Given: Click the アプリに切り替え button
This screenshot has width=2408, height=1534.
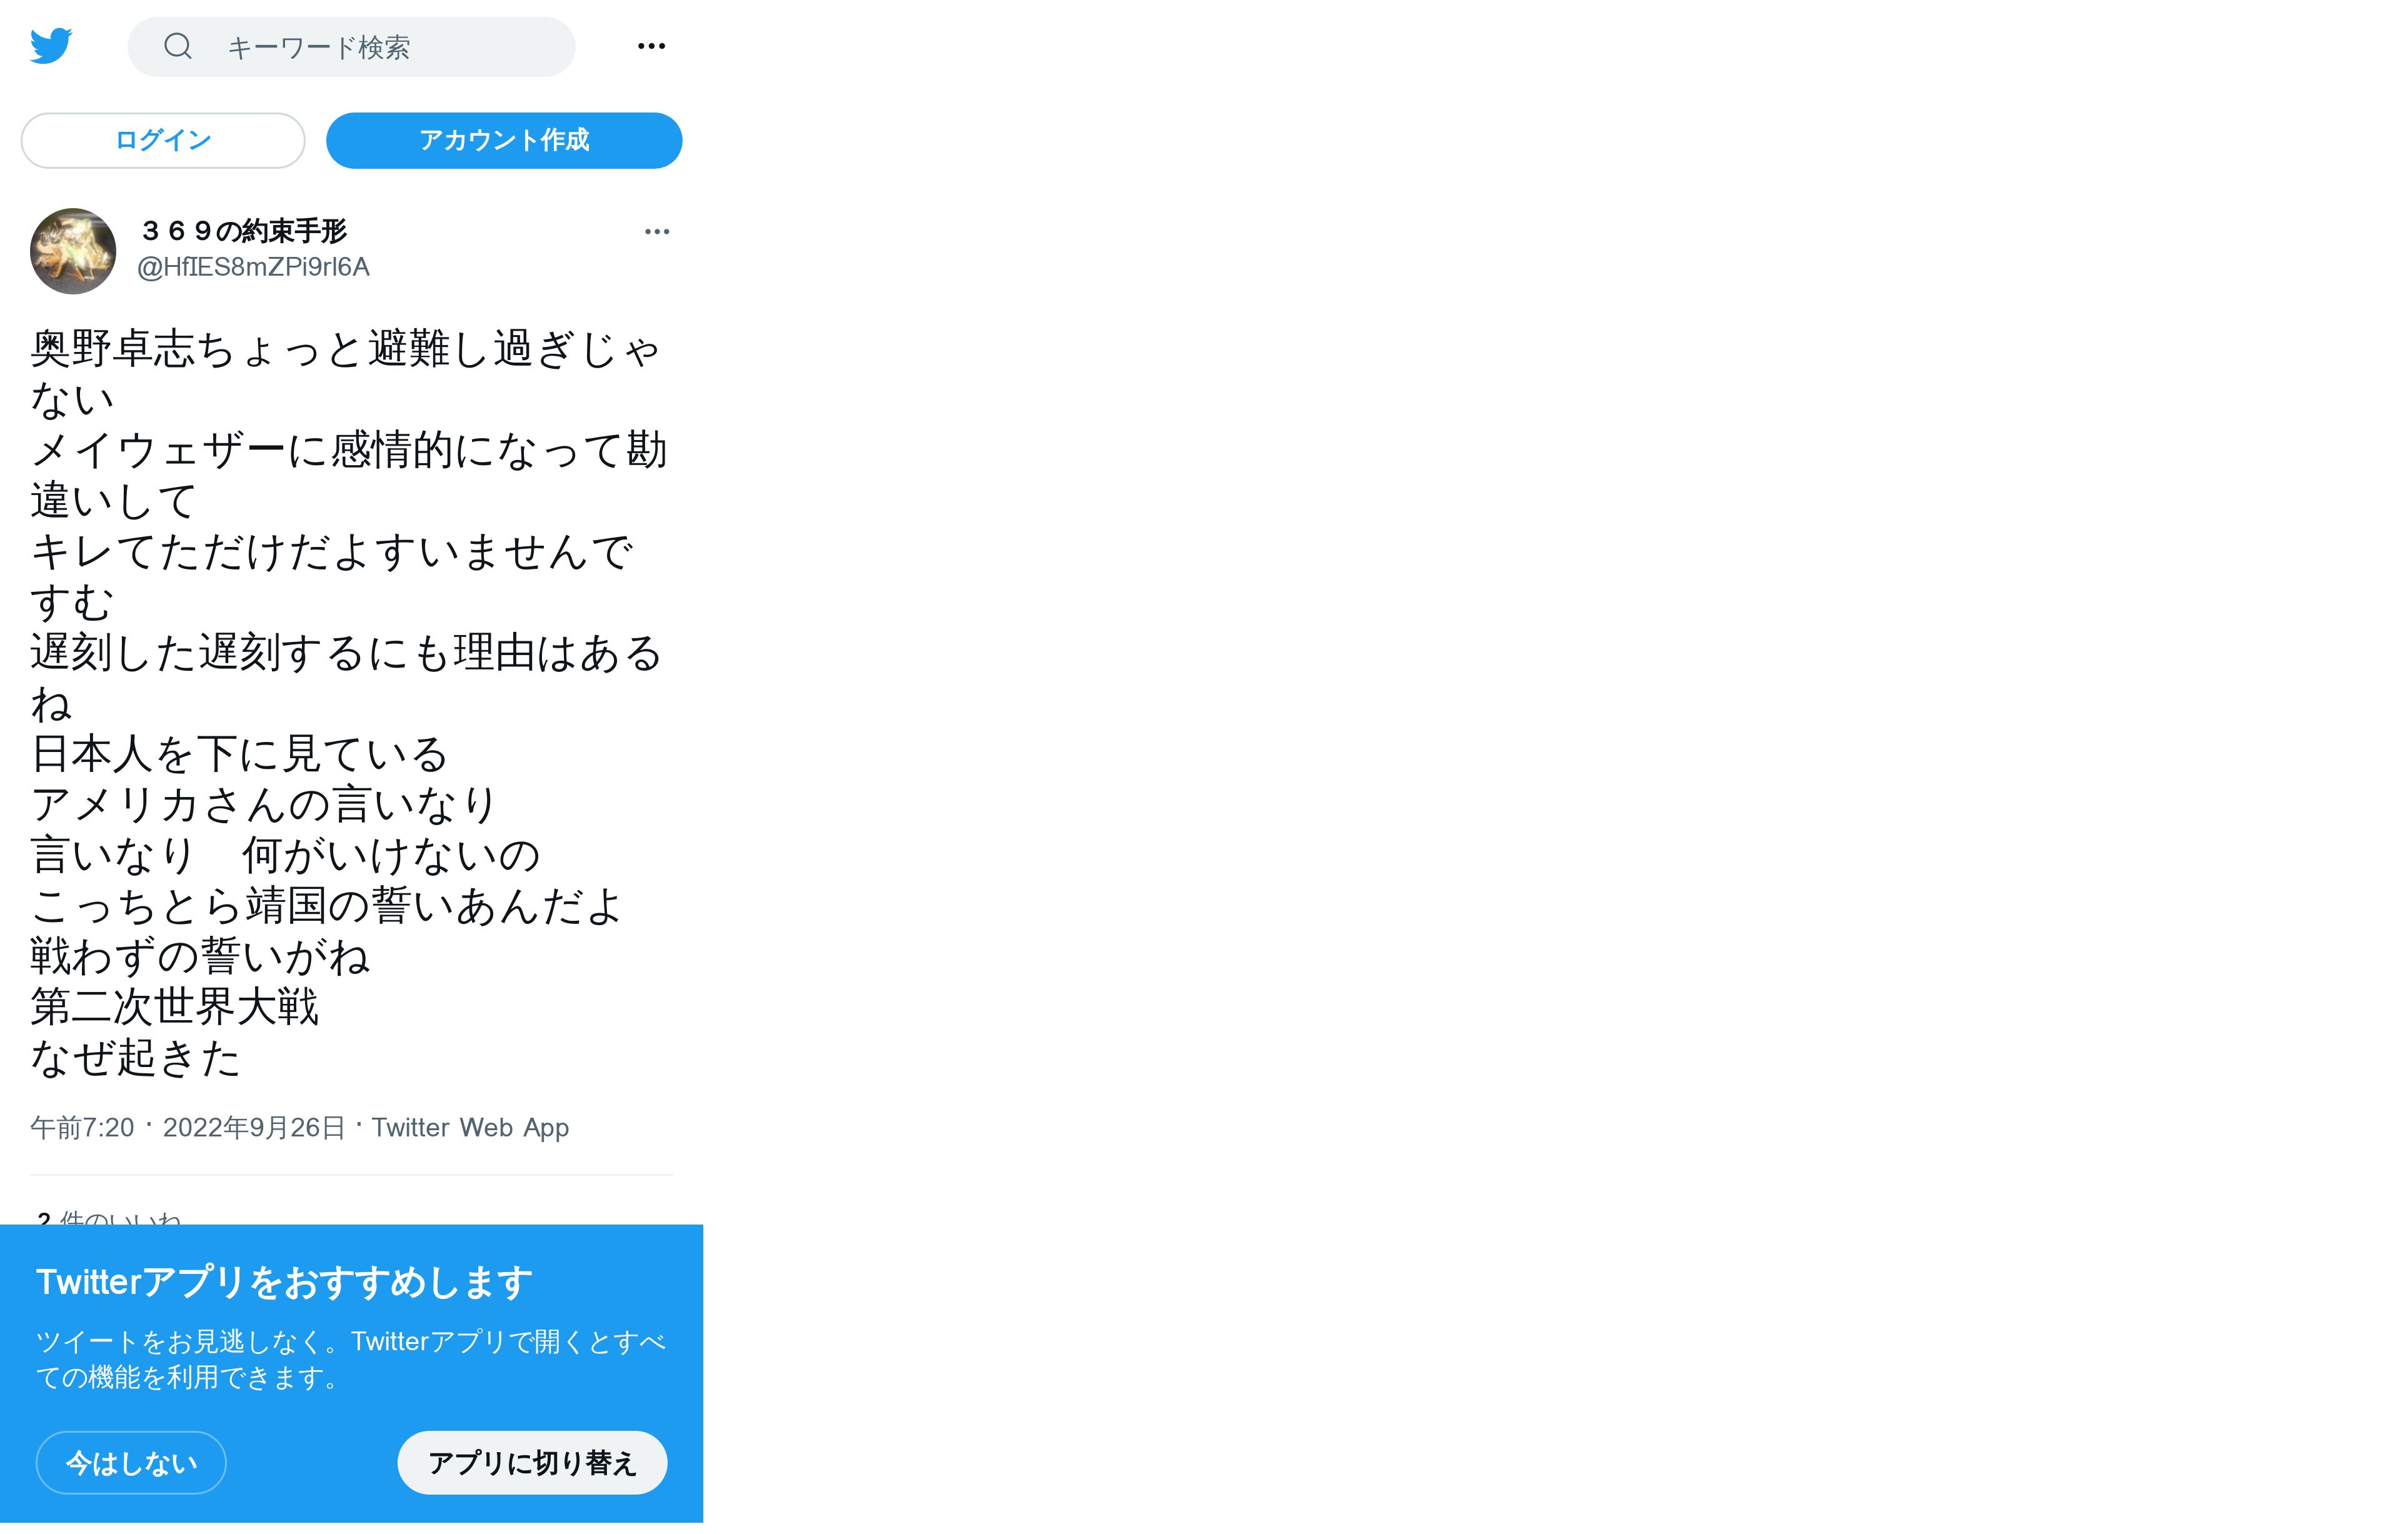Looking at the screenshot, I should tap(532, 1463).
